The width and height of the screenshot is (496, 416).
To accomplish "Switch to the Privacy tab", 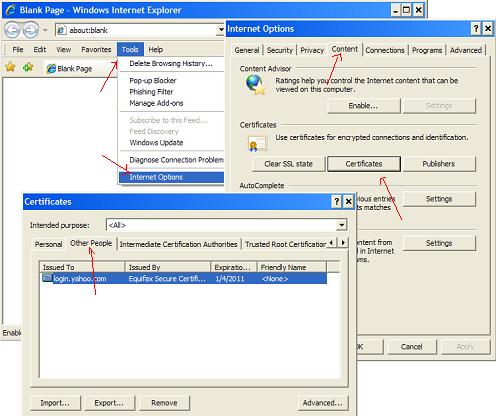I will (x=312, y=50).
